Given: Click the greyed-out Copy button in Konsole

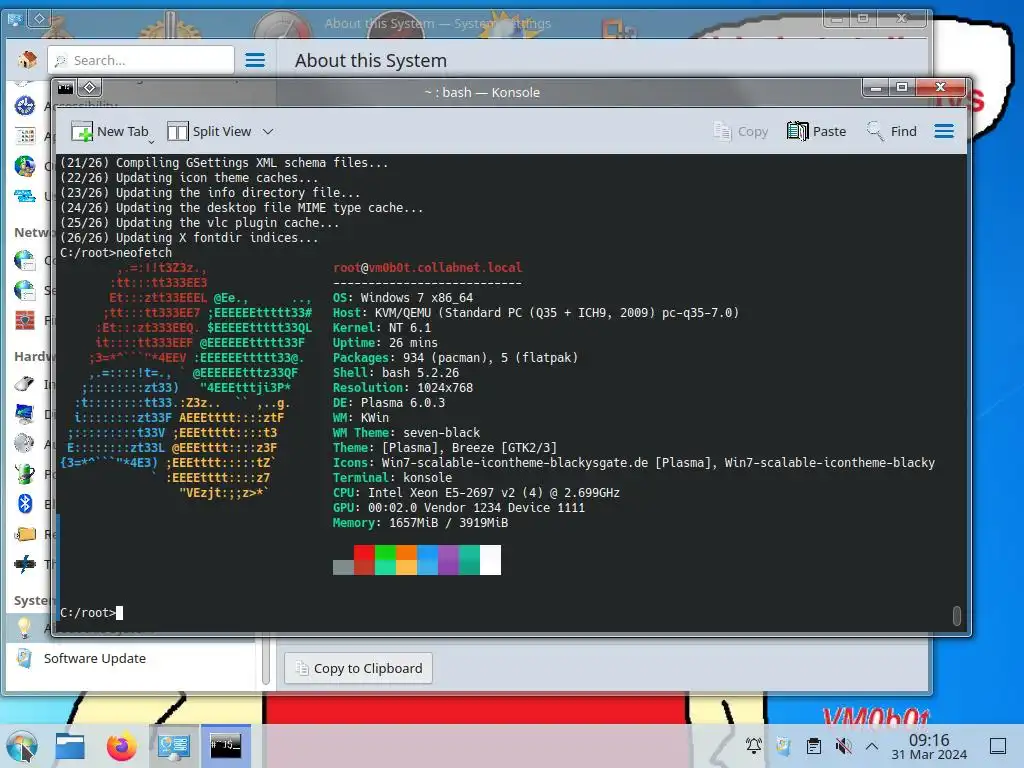Looking at the screenshot, I should pyautogui.click(x=741, y=131).
